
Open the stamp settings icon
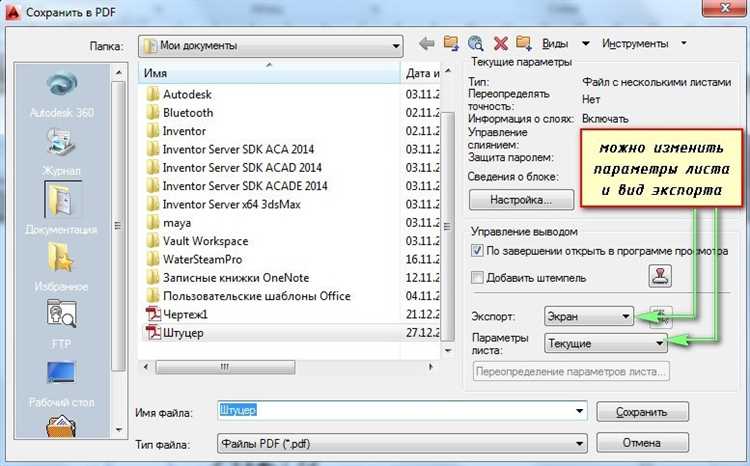pos(660,277)
